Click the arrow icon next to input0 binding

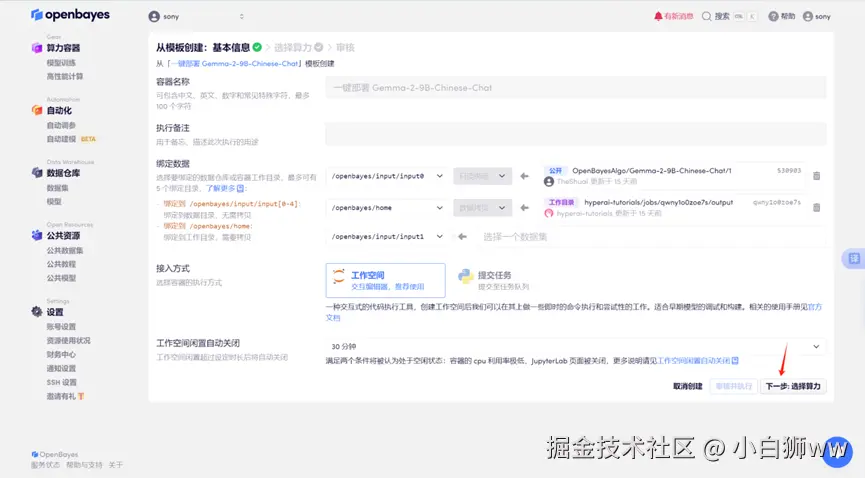[524, 176]
